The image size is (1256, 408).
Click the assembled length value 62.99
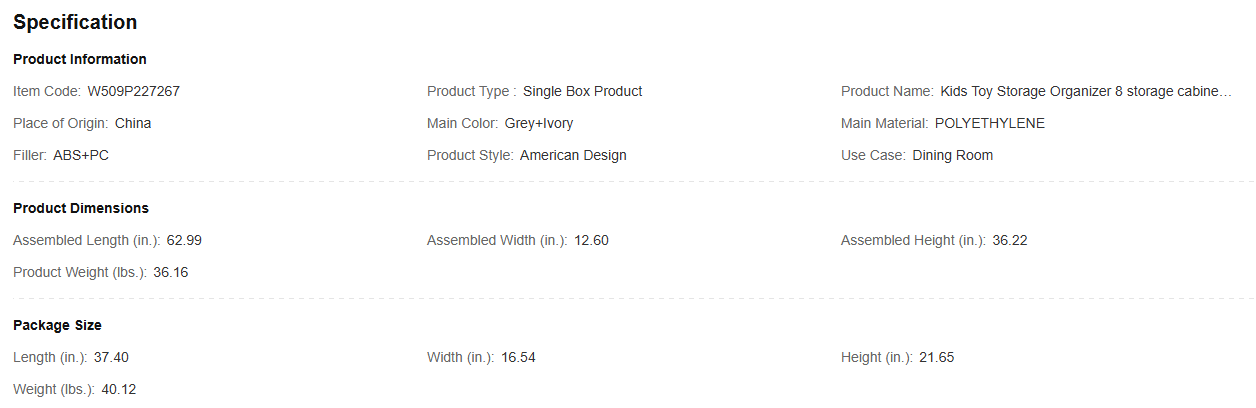point(185,240)
